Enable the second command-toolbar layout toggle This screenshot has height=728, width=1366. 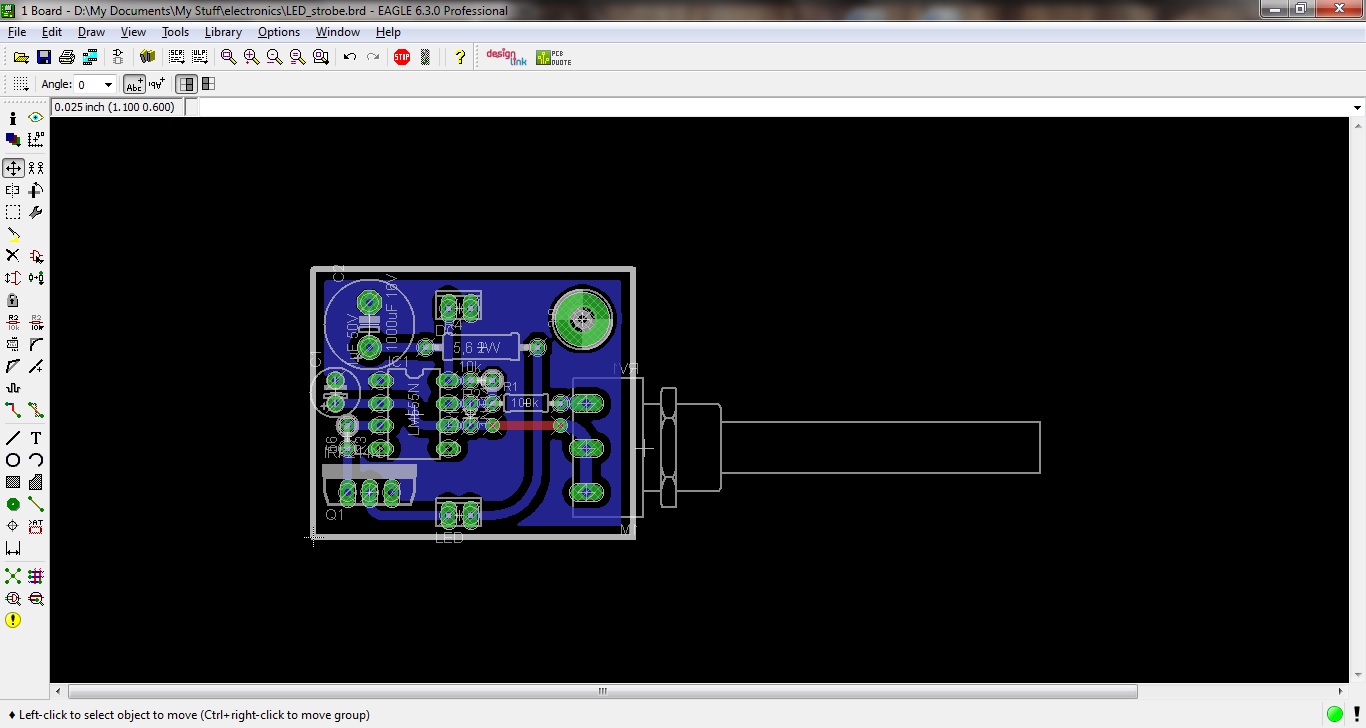coord(208,85)
